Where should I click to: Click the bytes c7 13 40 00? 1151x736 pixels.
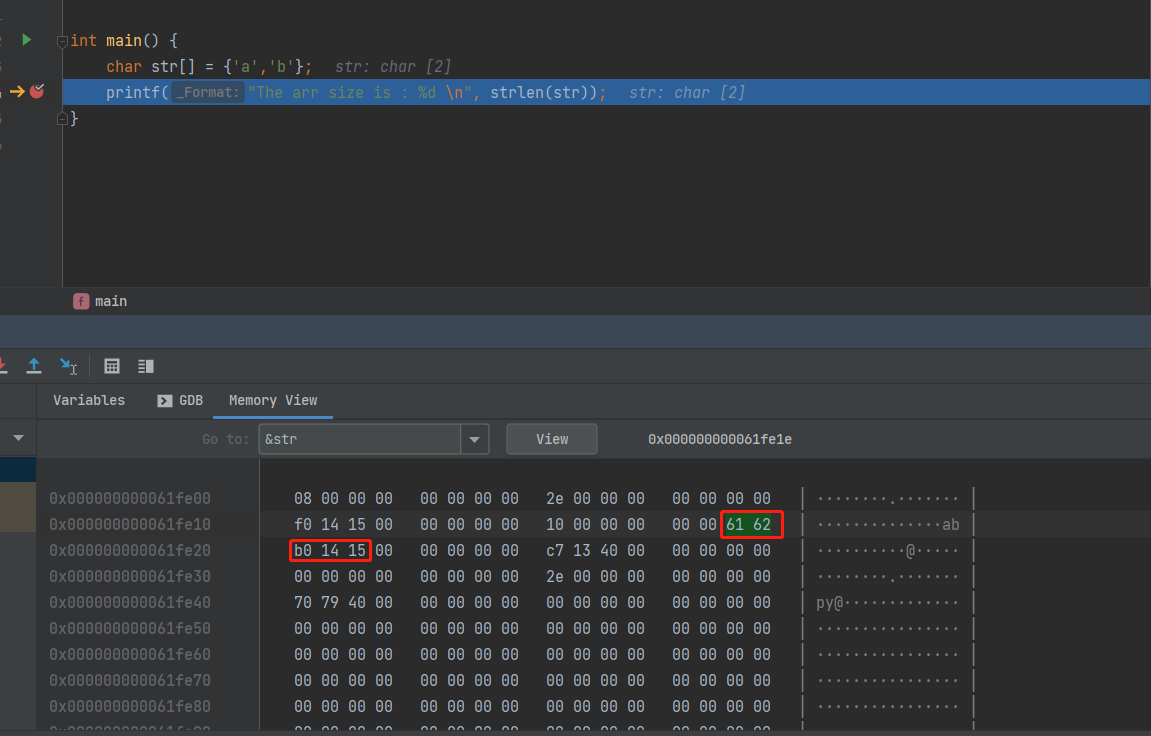[595, 550]
